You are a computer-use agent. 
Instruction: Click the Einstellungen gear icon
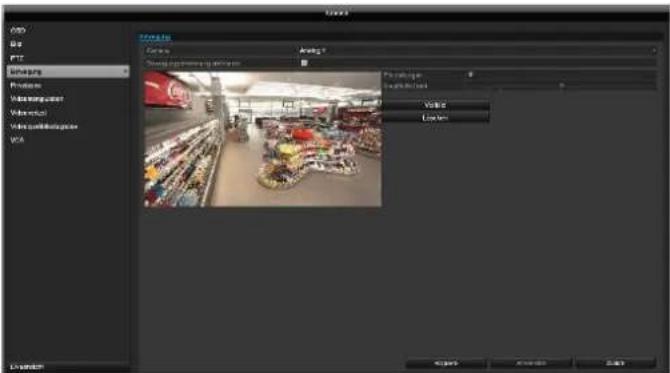point(470,74)
